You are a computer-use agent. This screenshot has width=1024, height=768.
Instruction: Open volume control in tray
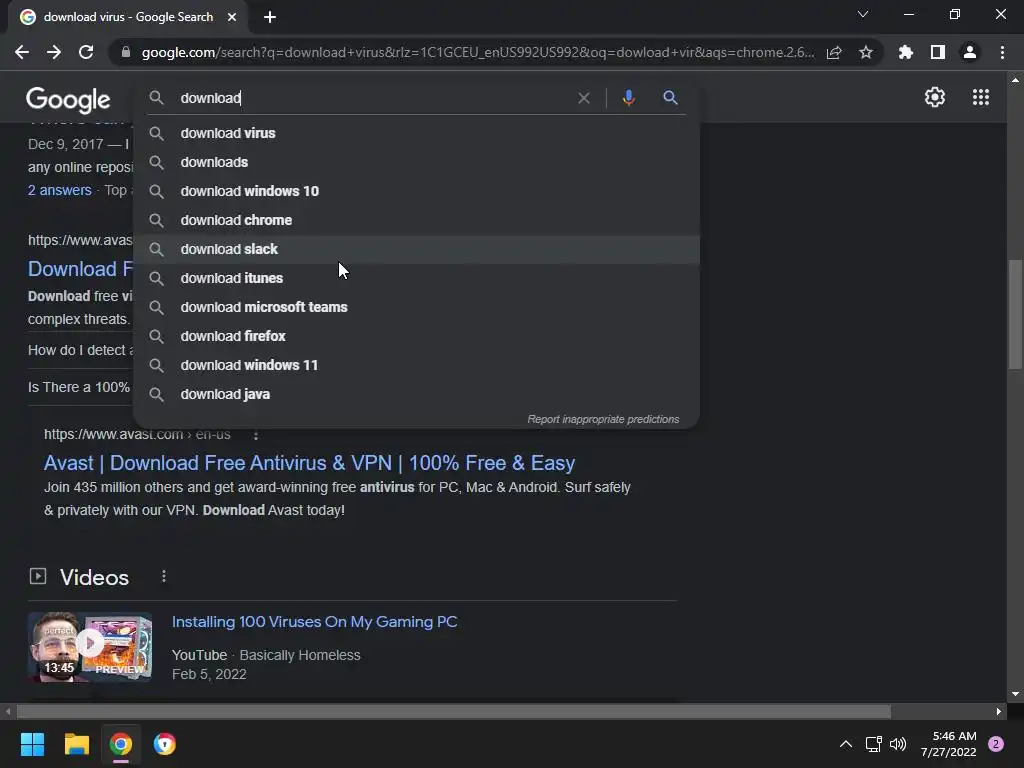899,744
